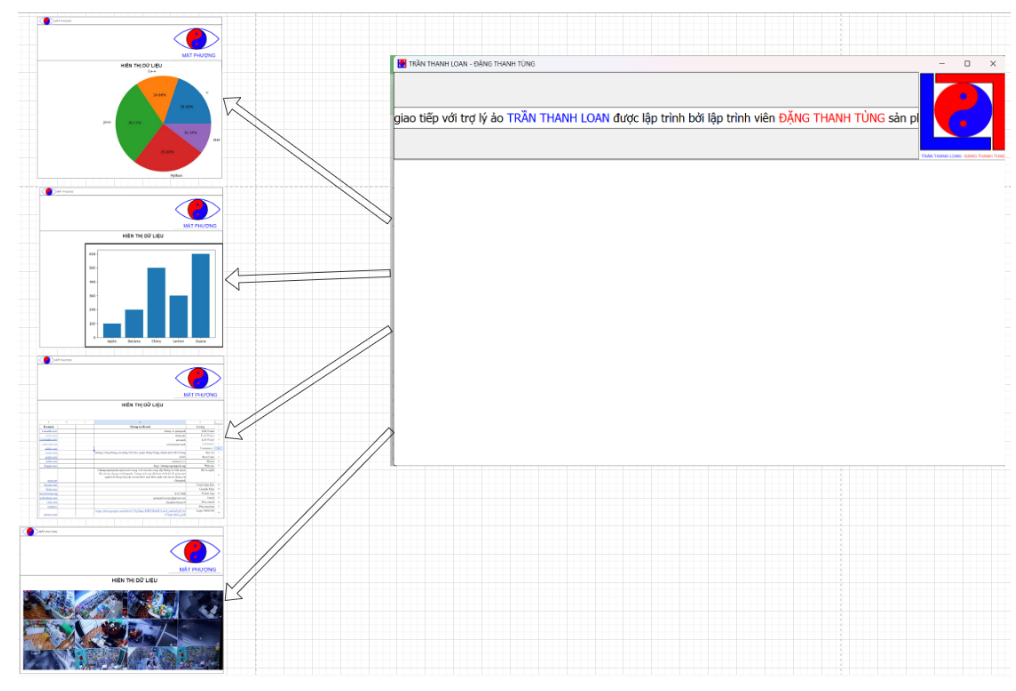Click the title bar icon of the data table window
Screen dimensions: 1016x691
coord(46,360)
